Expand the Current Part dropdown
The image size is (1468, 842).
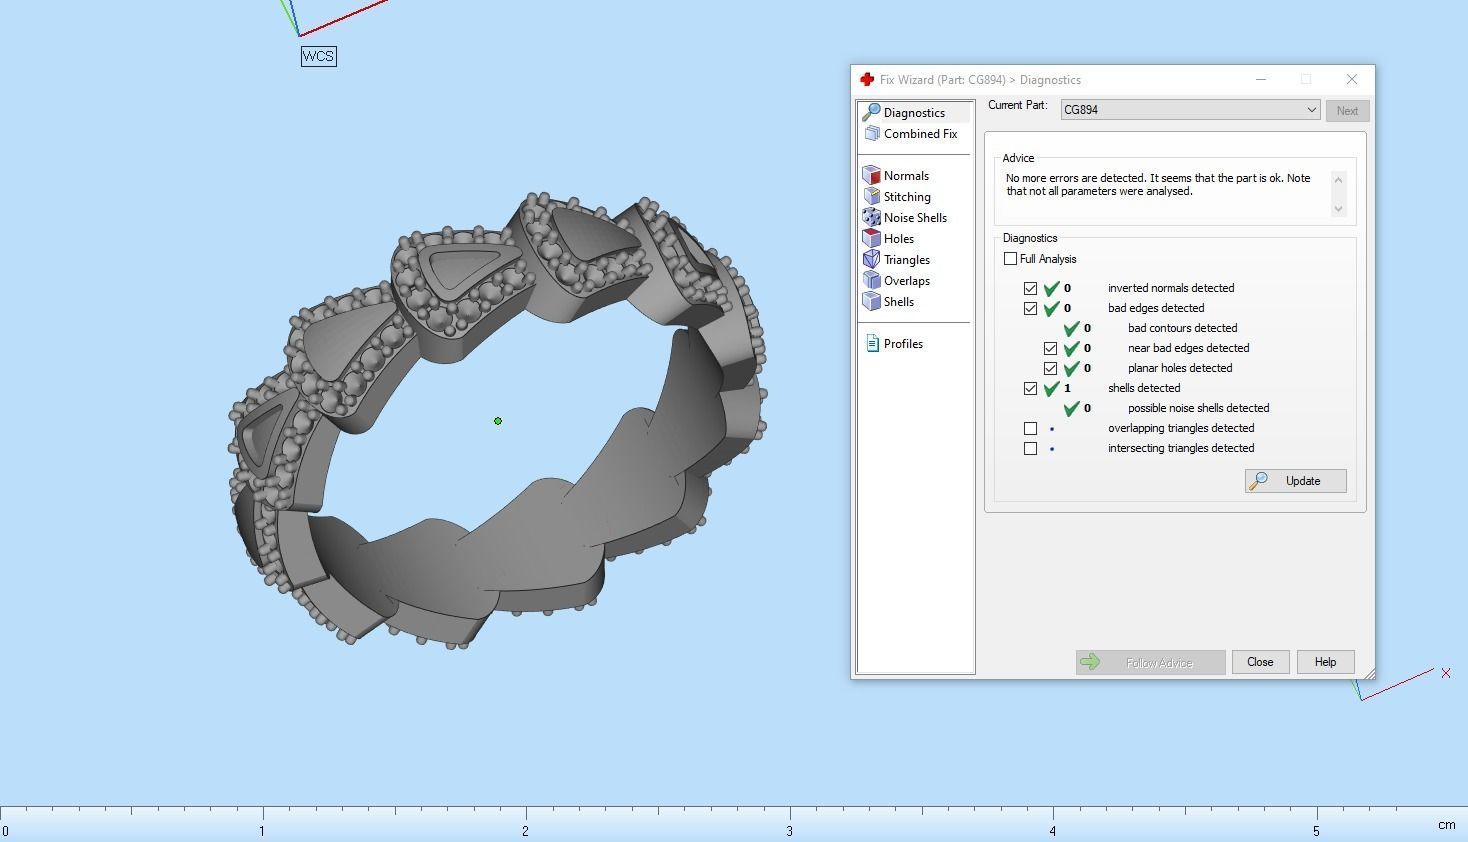pyautogui.click(x=1311, y=110)
